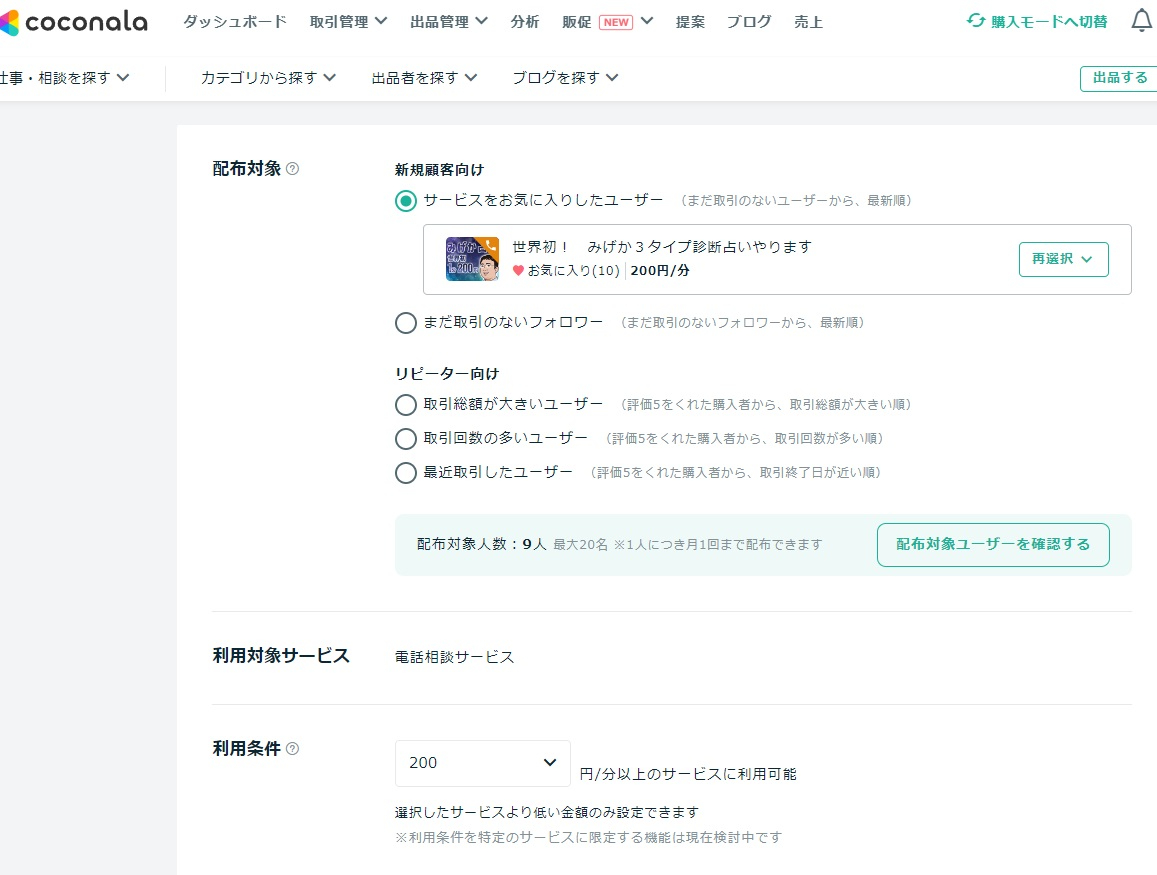Open the 取引管理 menu
1157x875 pixels.
click(340, 20)
